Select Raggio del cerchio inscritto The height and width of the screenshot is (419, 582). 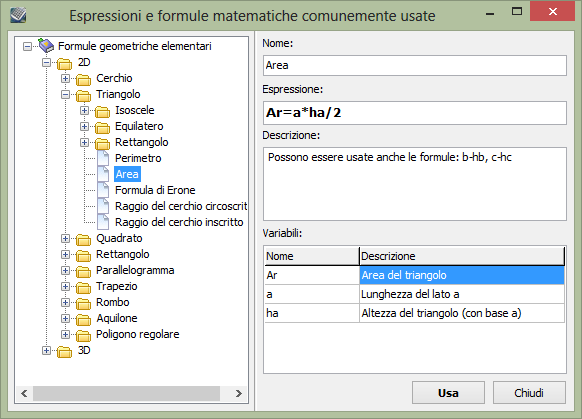[179, 222]
